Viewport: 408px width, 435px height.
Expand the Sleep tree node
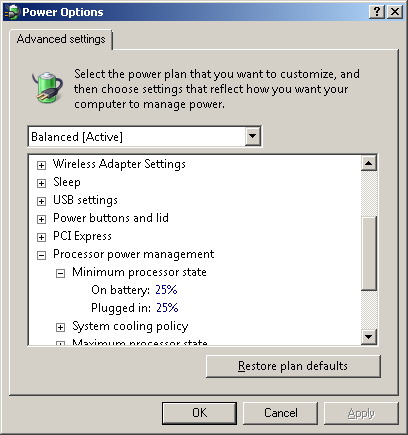41,183
